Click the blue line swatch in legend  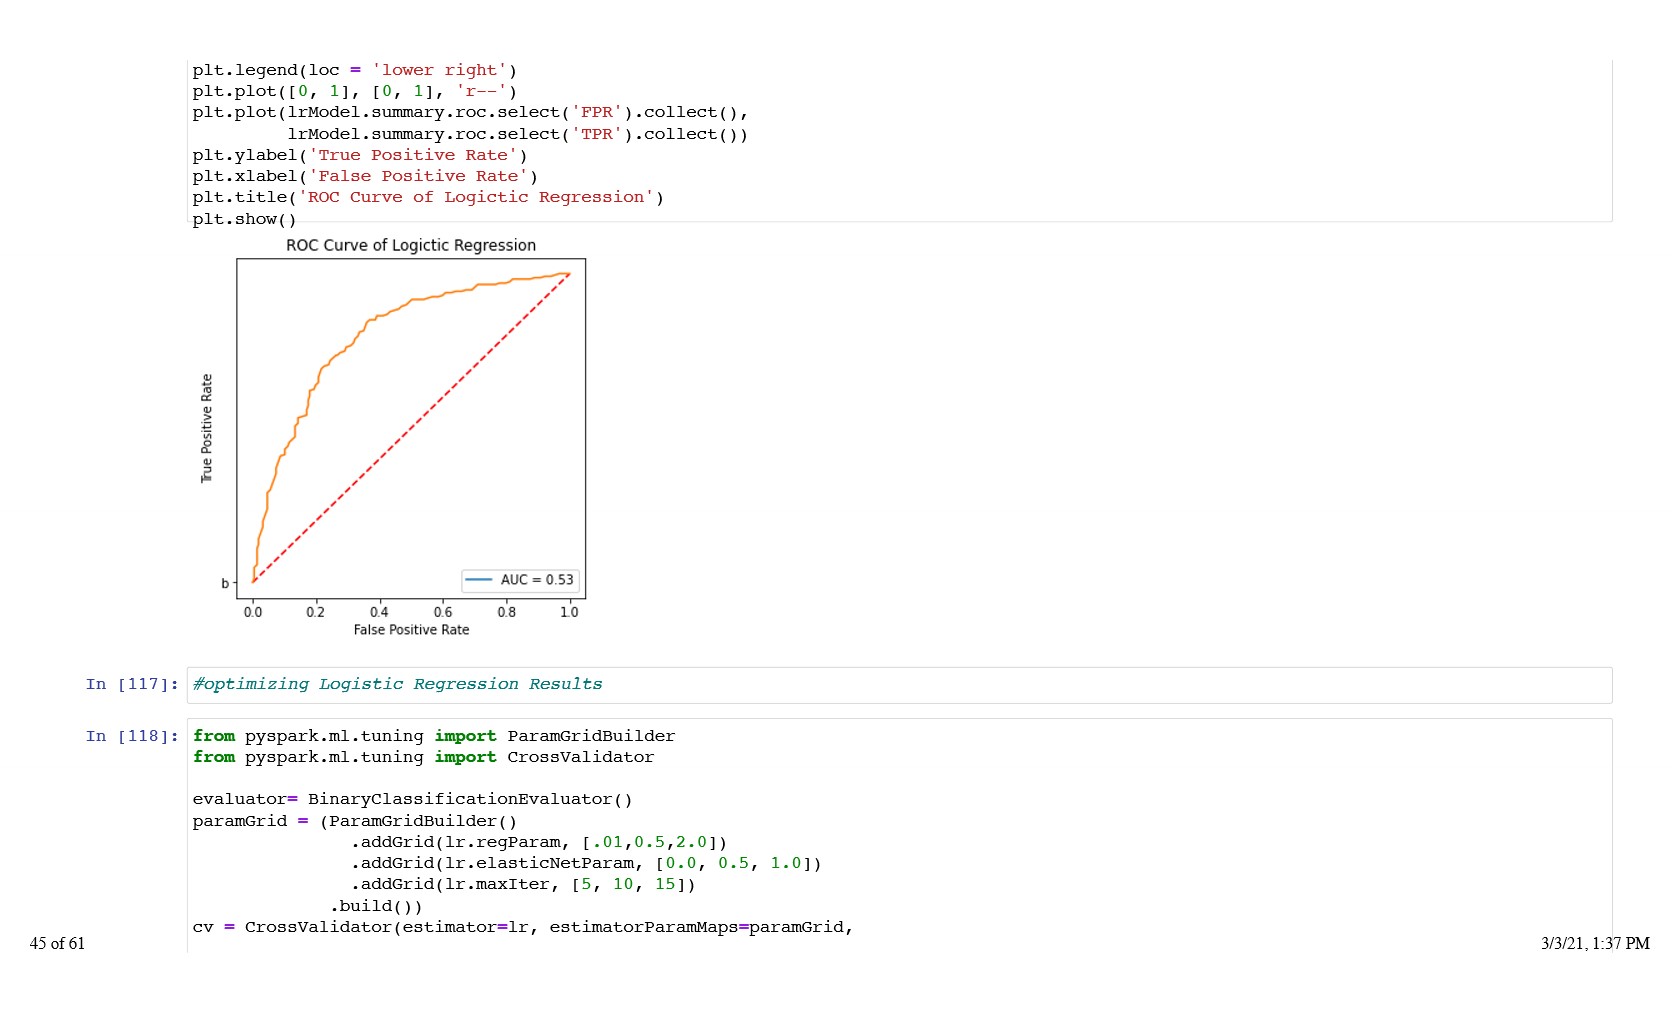pyautogui.click(x=479, y=580)
